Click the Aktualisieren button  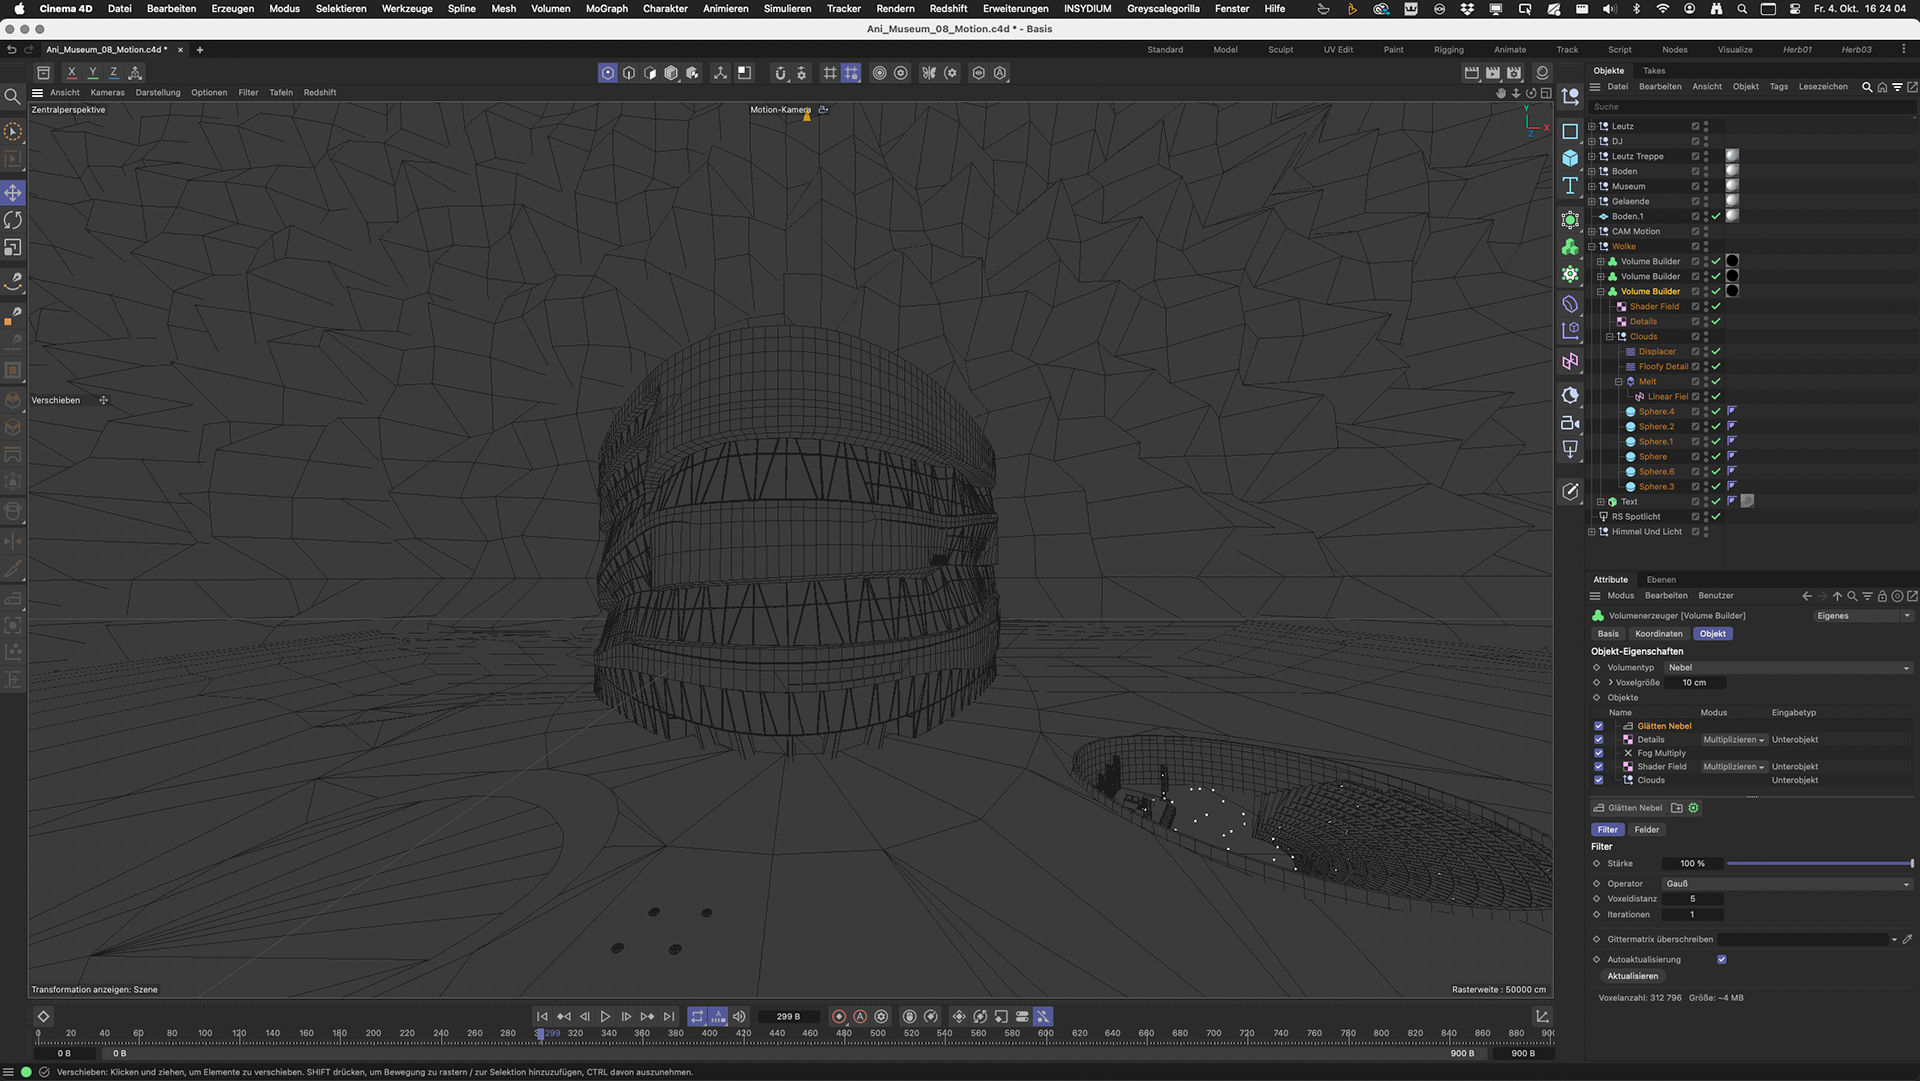1632,976
